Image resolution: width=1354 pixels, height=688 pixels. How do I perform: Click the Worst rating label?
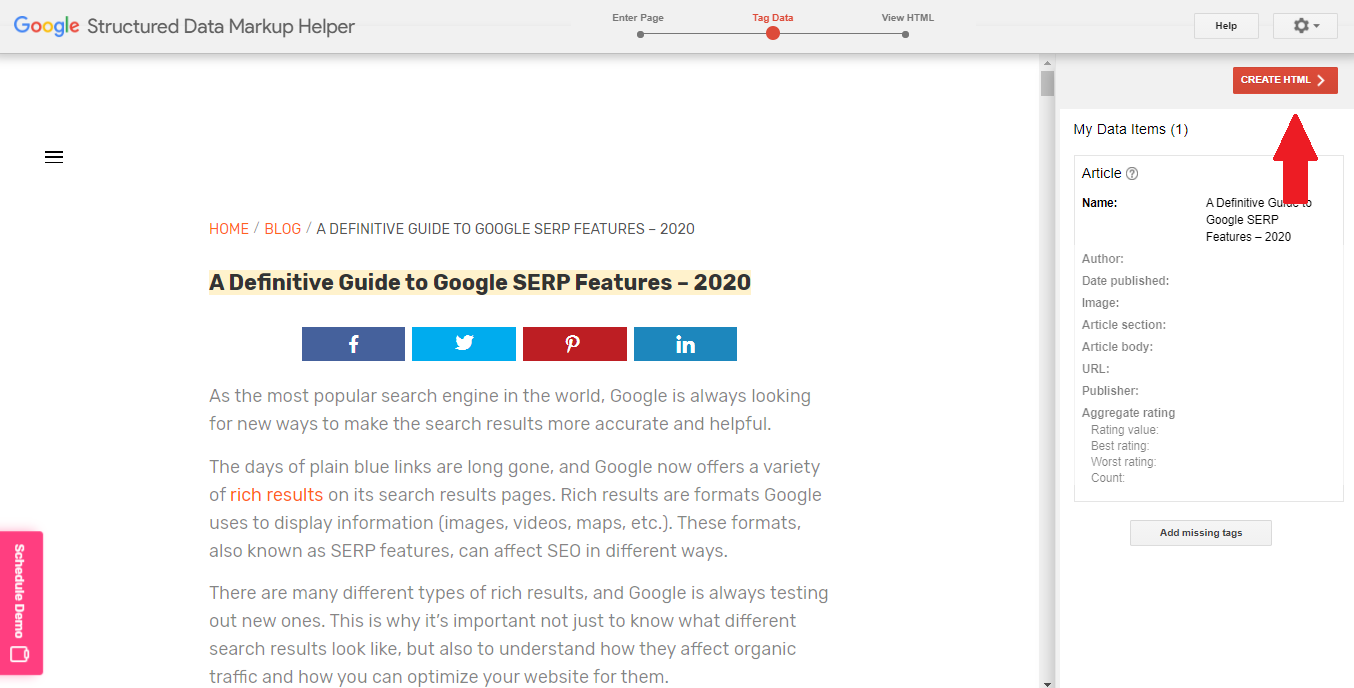point(1124,462)
